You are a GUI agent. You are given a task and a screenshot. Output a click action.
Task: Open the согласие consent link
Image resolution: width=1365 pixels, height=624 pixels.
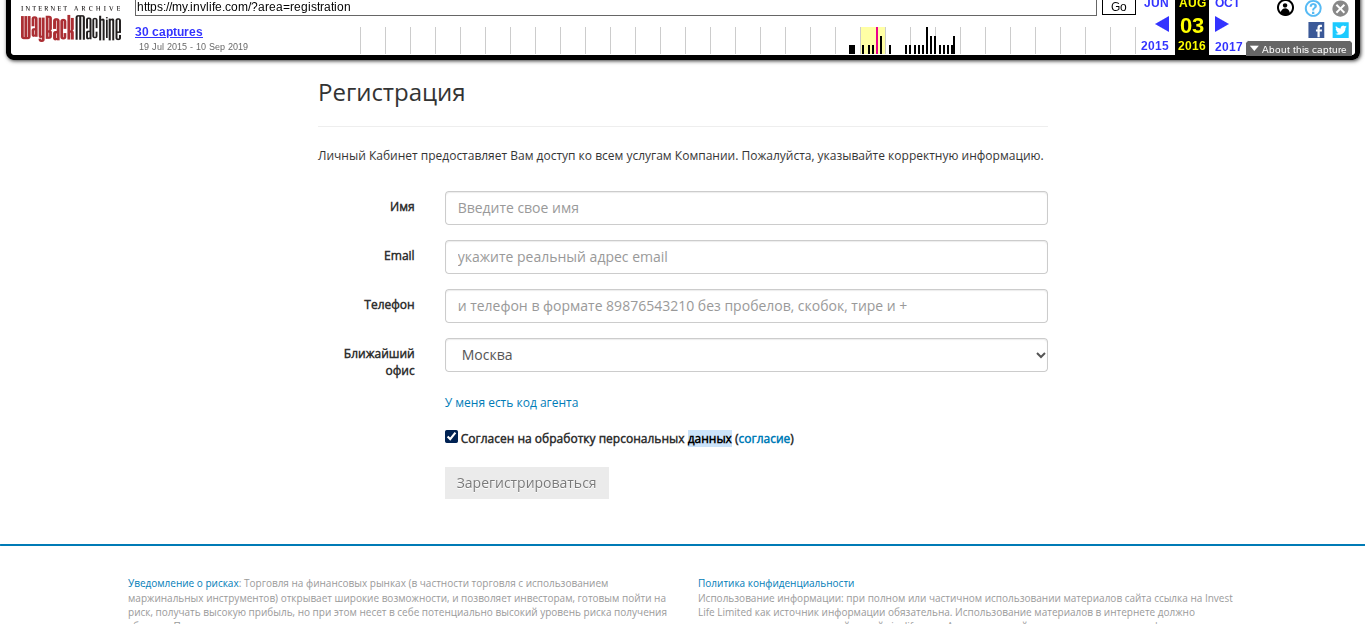point(765,439)
